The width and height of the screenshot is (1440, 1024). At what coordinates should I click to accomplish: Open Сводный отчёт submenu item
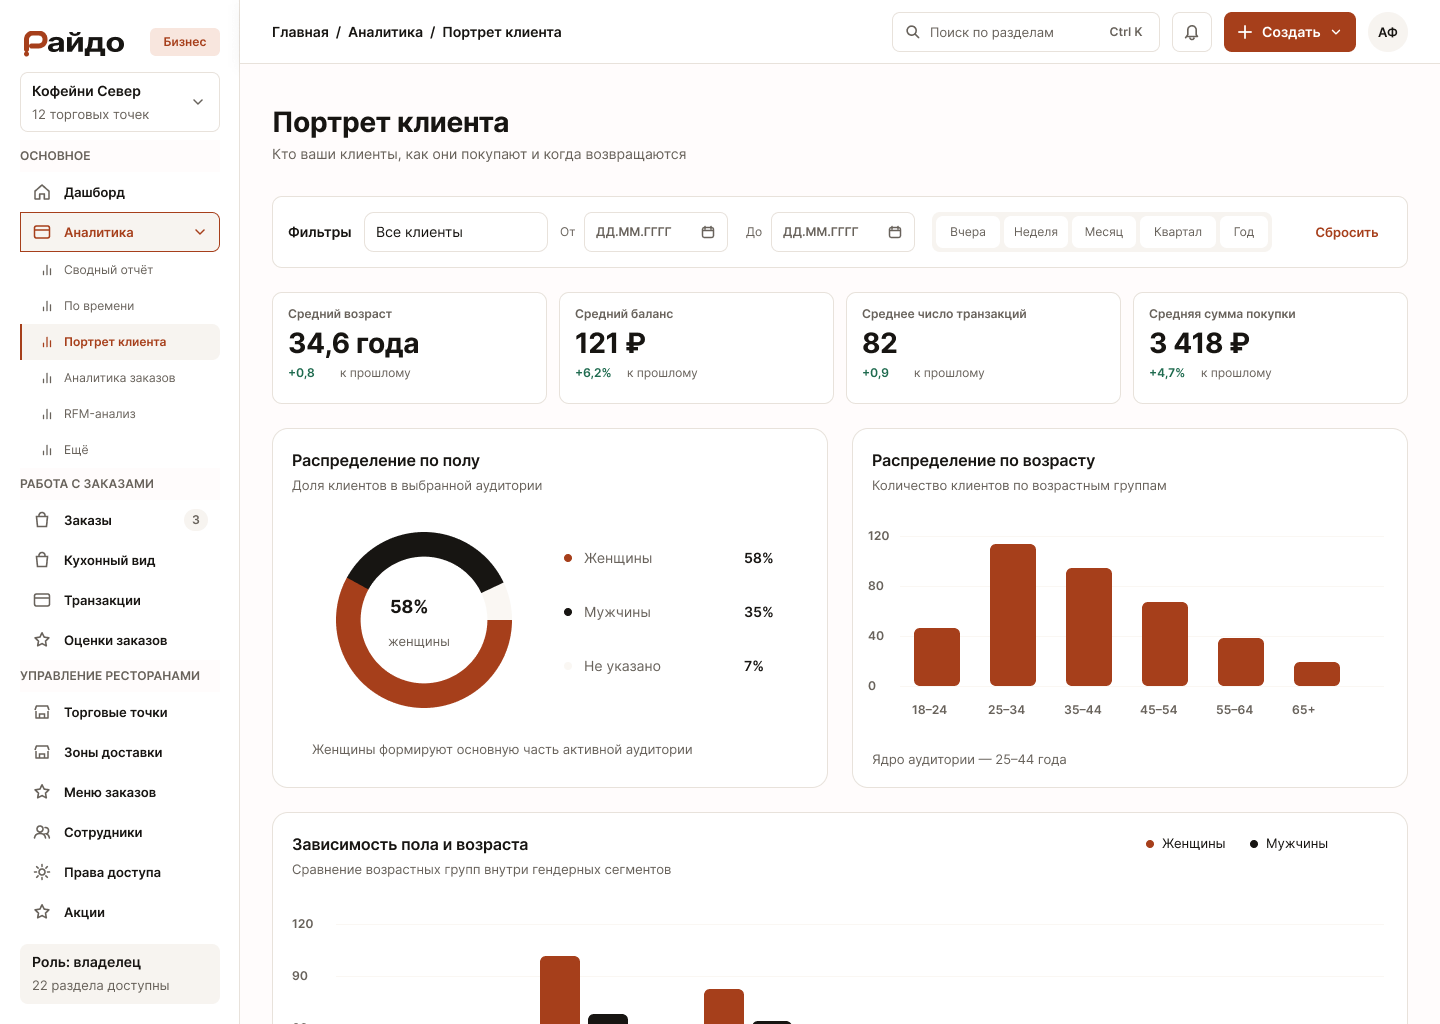tap(120, 270)
